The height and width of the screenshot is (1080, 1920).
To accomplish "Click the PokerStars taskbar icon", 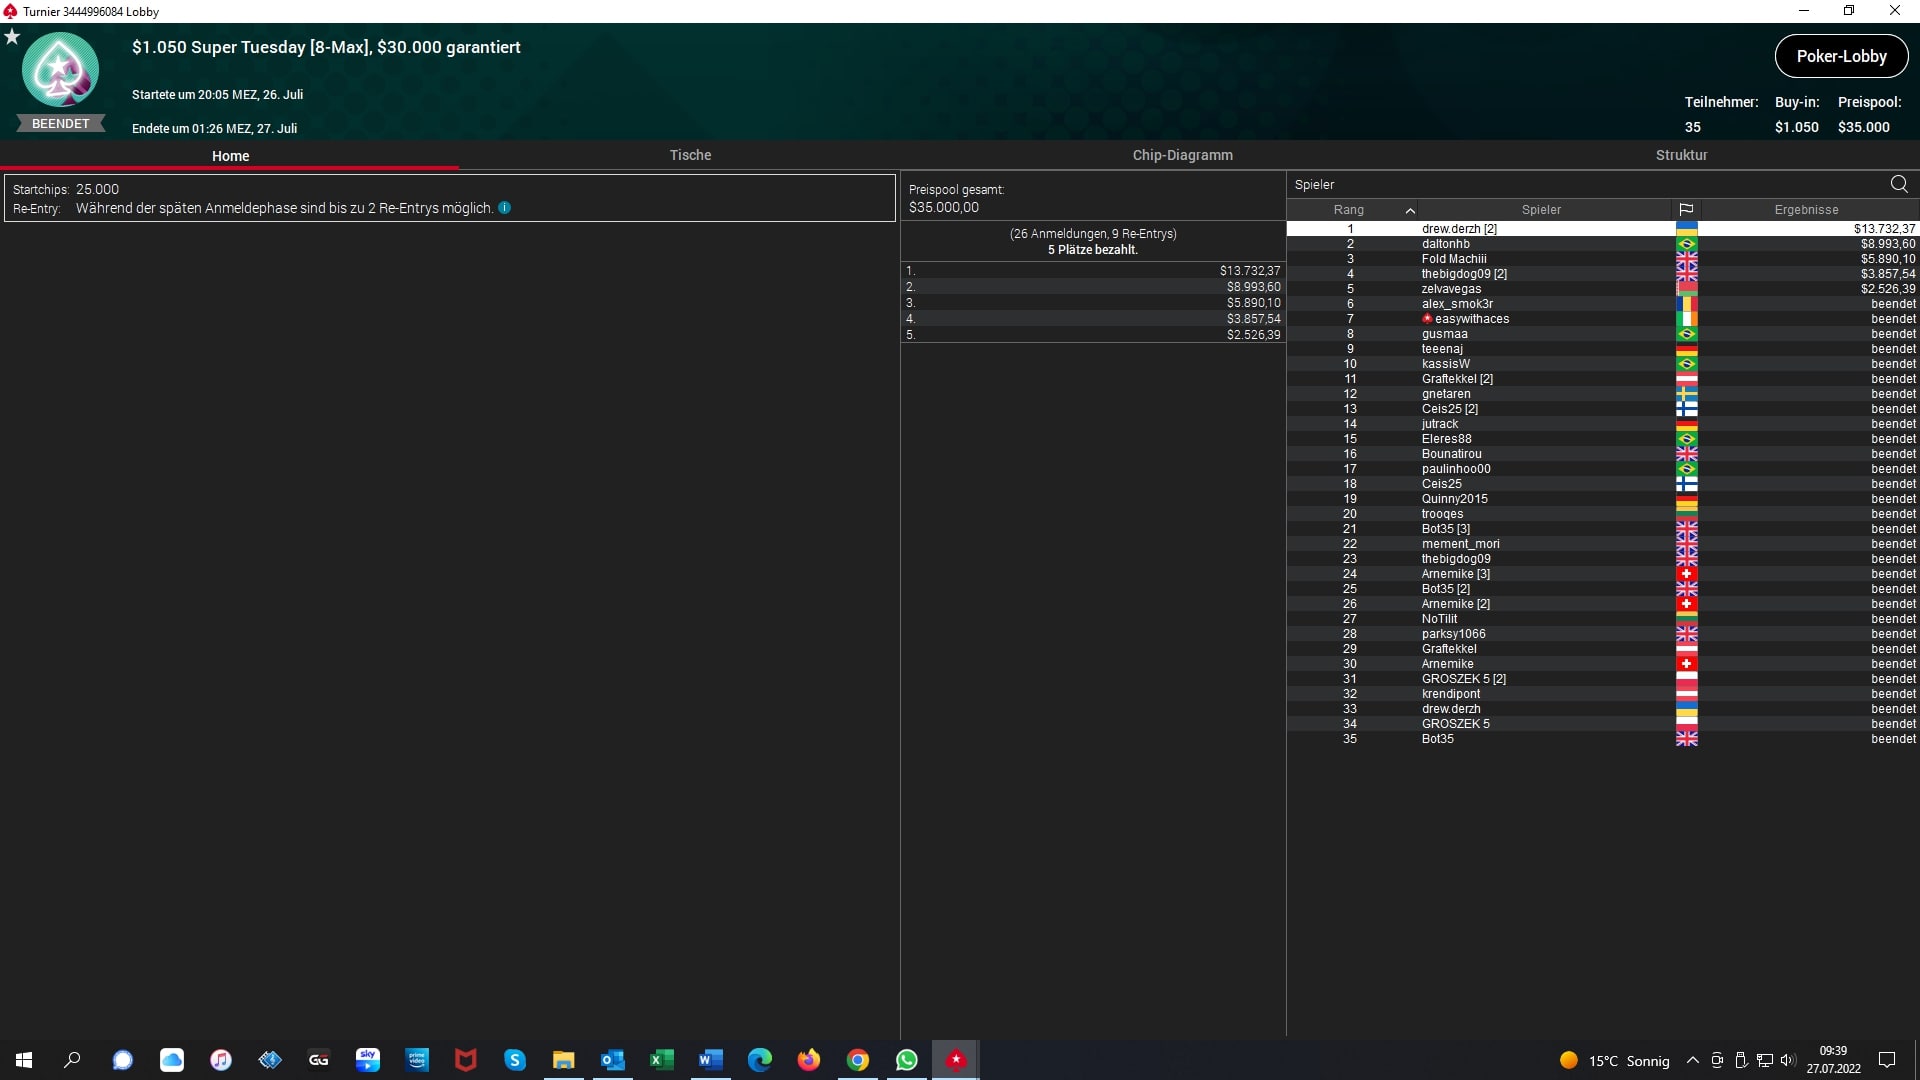I will (956, 1060).
